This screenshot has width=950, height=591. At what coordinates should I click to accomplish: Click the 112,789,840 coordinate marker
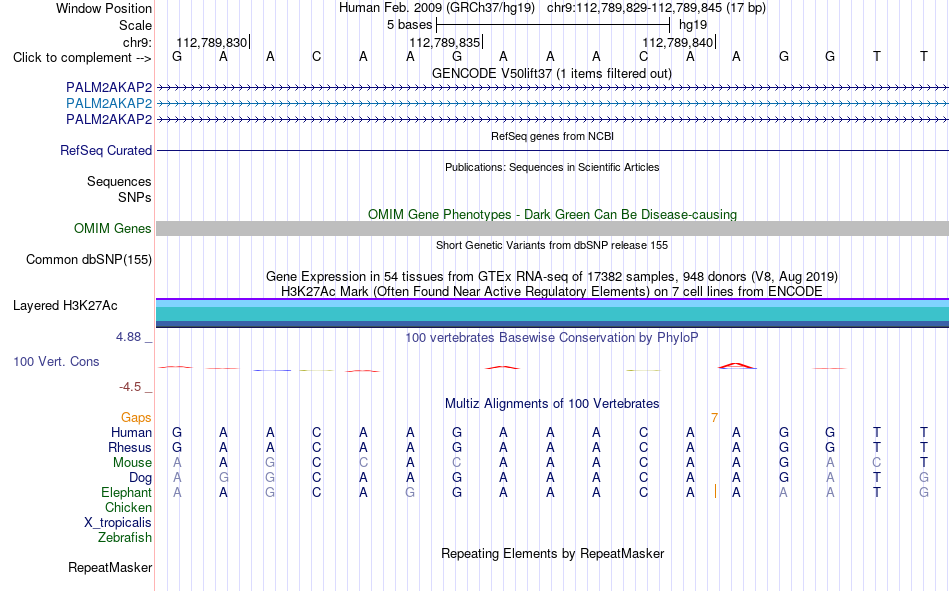(x=677, y=42)
